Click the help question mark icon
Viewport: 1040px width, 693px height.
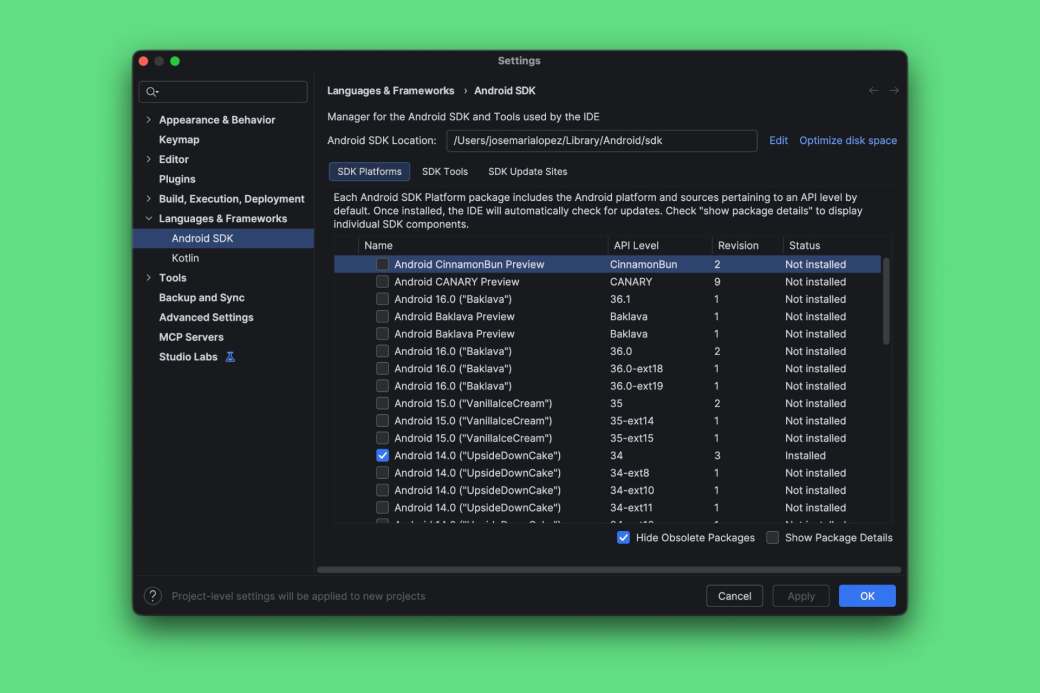153,596
